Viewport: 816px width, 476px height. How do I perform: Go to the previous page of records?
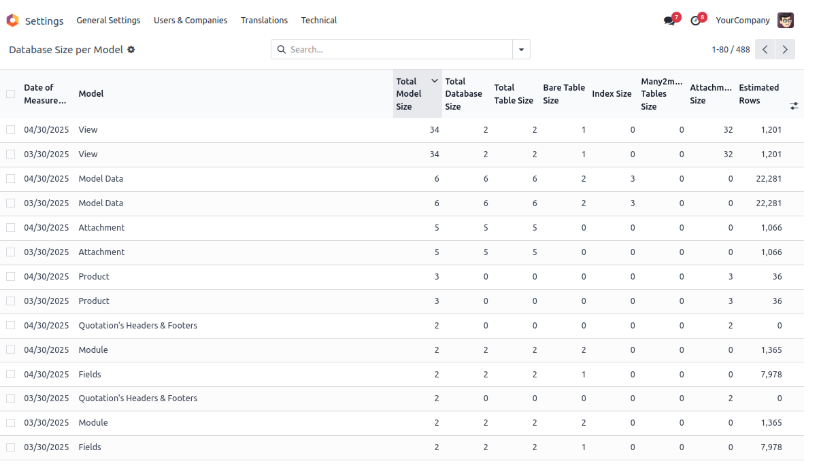(x=765, y=49)
